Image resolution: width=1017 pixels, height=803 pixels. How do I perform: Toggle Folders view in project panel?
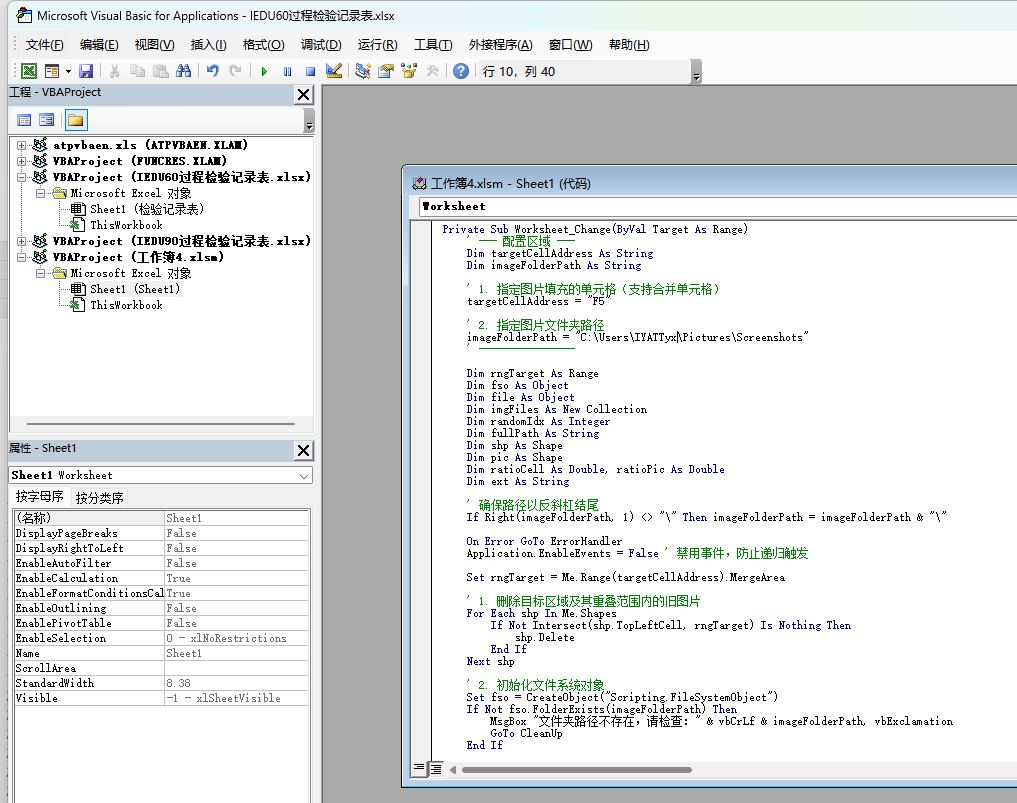pyautogui.click(x=75, y=120)
